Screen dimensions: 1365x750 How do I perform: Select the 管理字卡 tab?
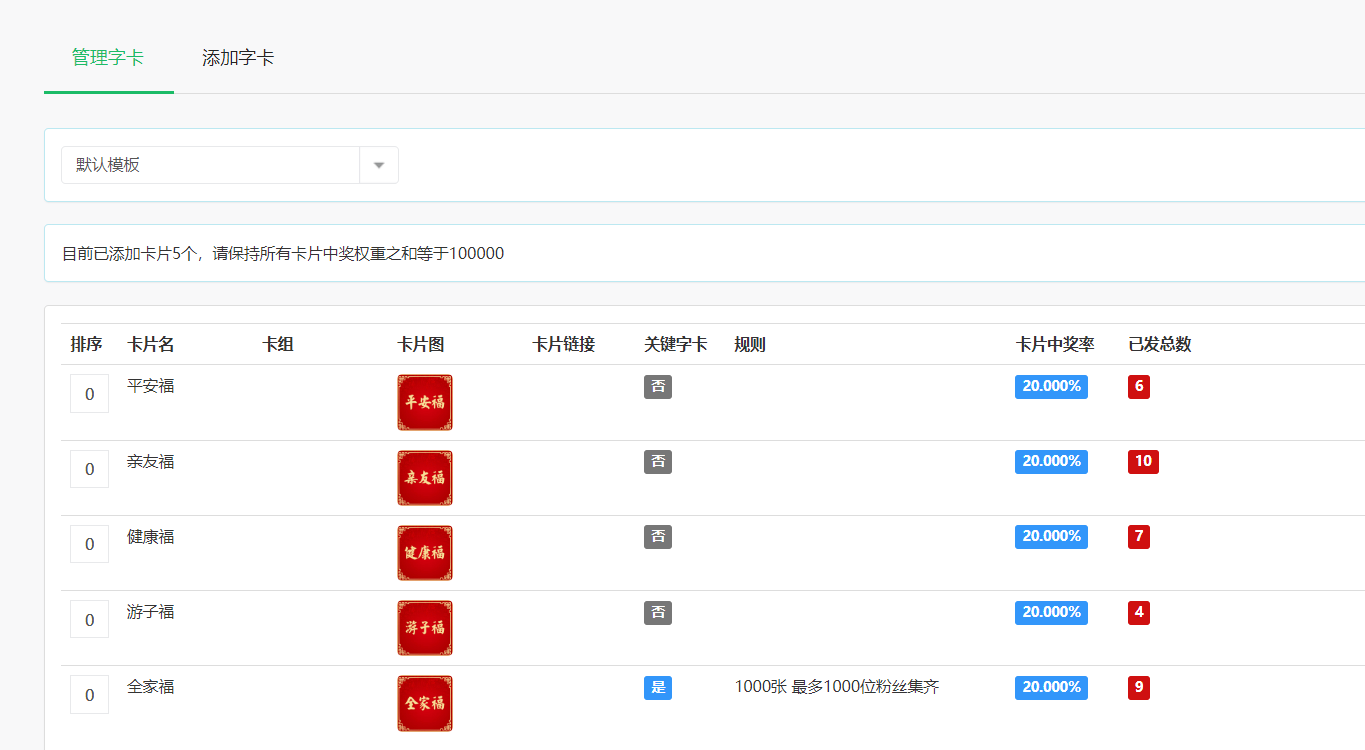click(108, 58)
